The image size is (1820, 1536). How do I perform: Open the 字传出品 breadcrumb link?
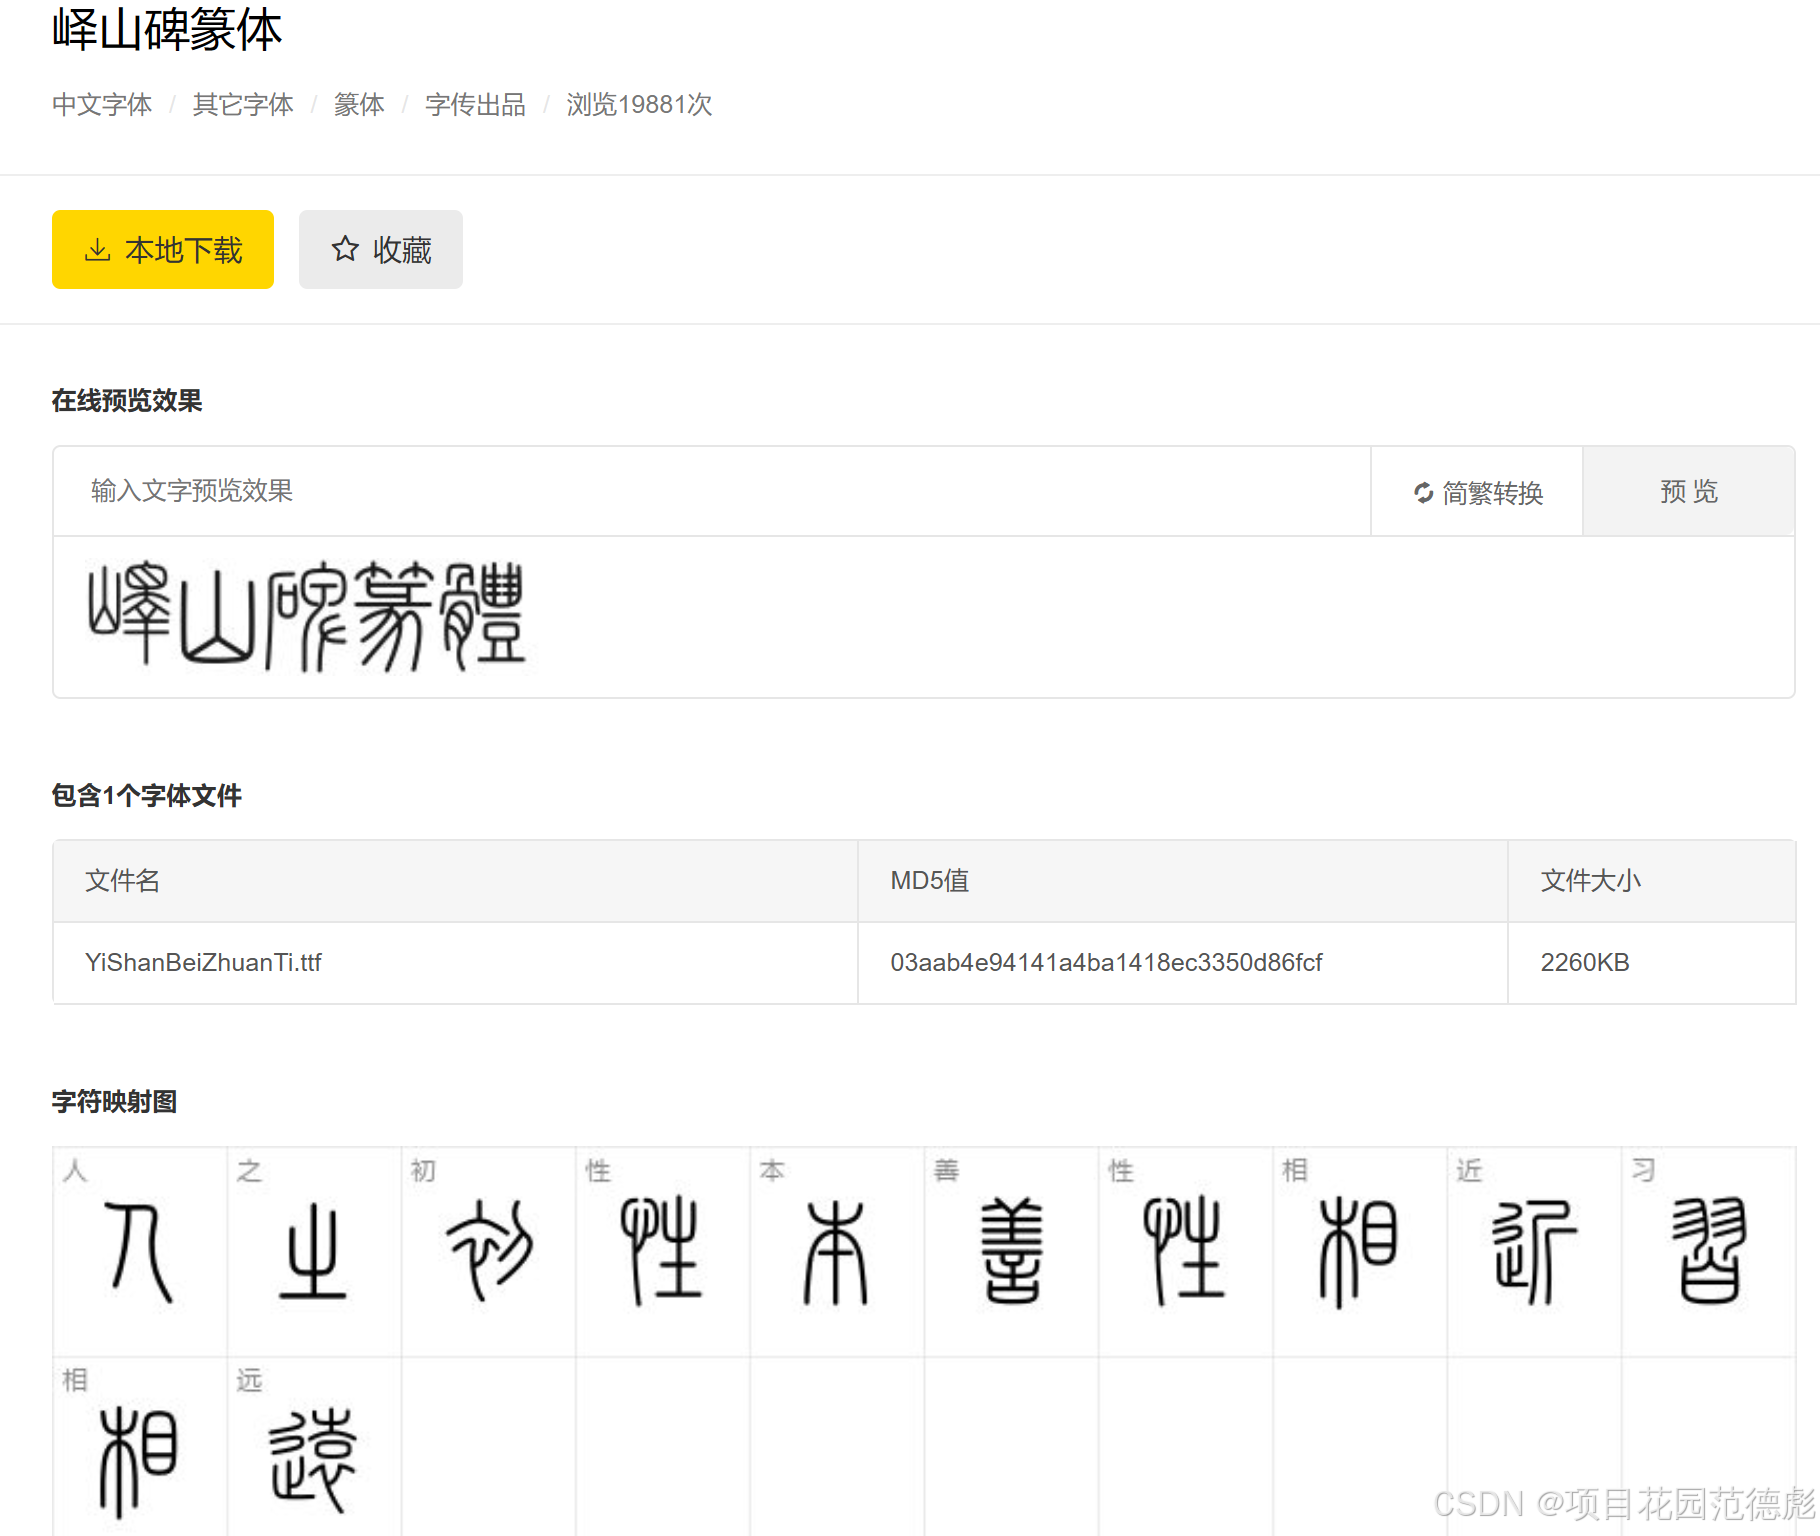click(x=475, y=105)
